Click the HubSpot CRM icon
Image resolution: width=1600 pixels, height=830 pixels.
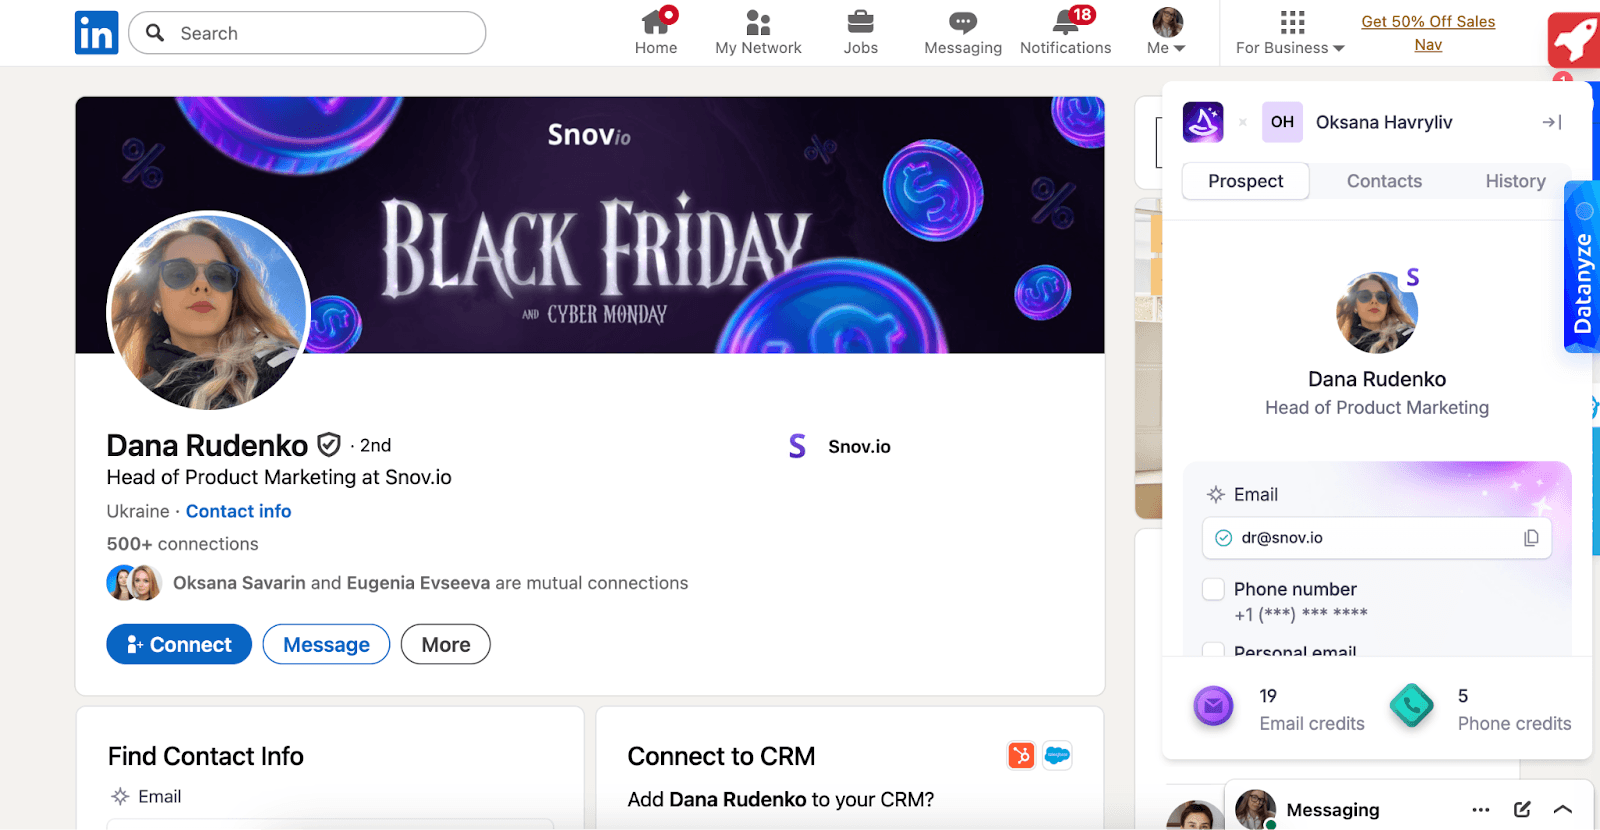point(1021,755)
